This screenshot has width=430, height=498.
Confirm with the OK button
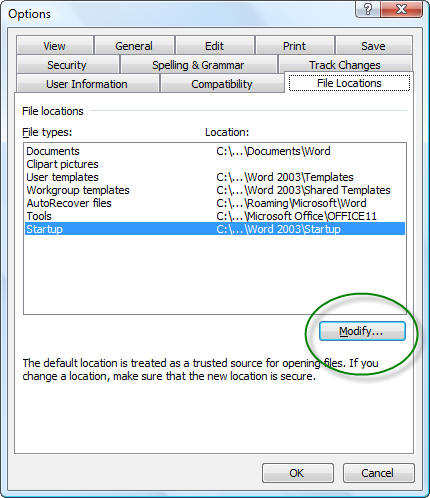(298, 473)
